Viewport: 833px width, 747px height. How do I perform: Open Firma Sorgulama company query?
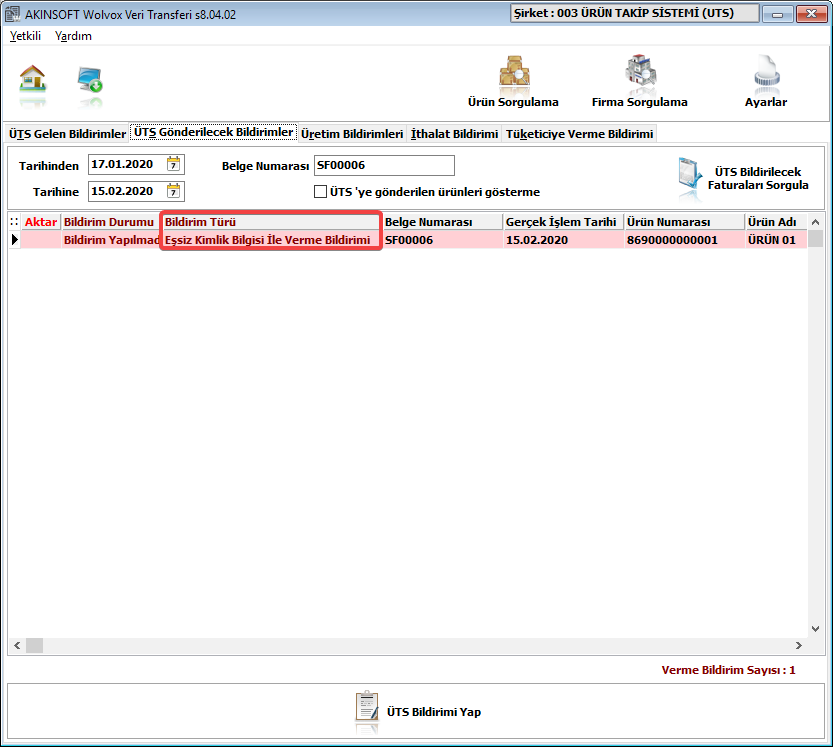click(x=640, y=82)
